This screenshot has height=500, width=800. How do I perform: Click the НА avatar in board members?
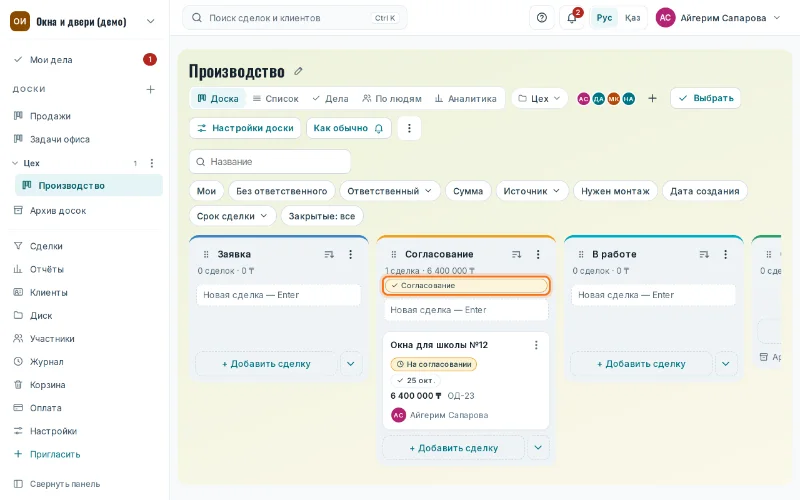[x=629, y=98]
